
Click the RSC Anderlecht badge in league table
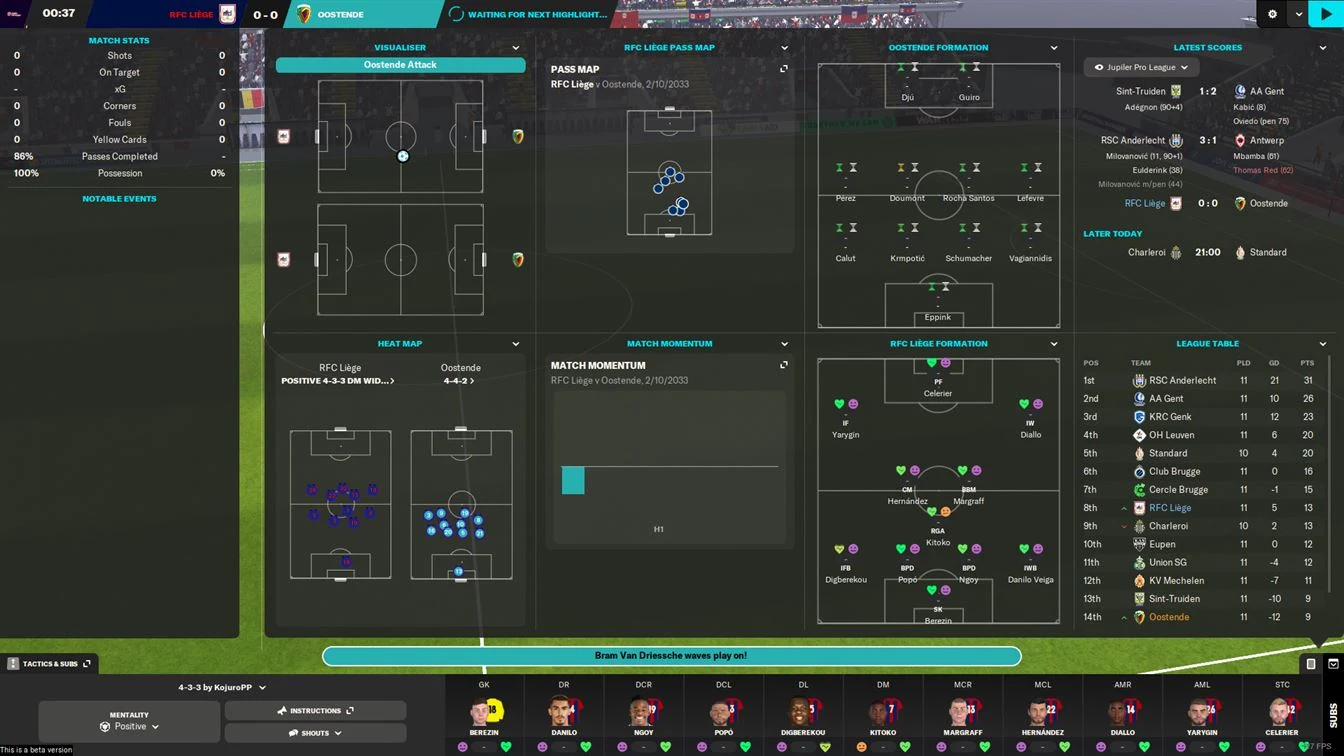(1139, 380)
